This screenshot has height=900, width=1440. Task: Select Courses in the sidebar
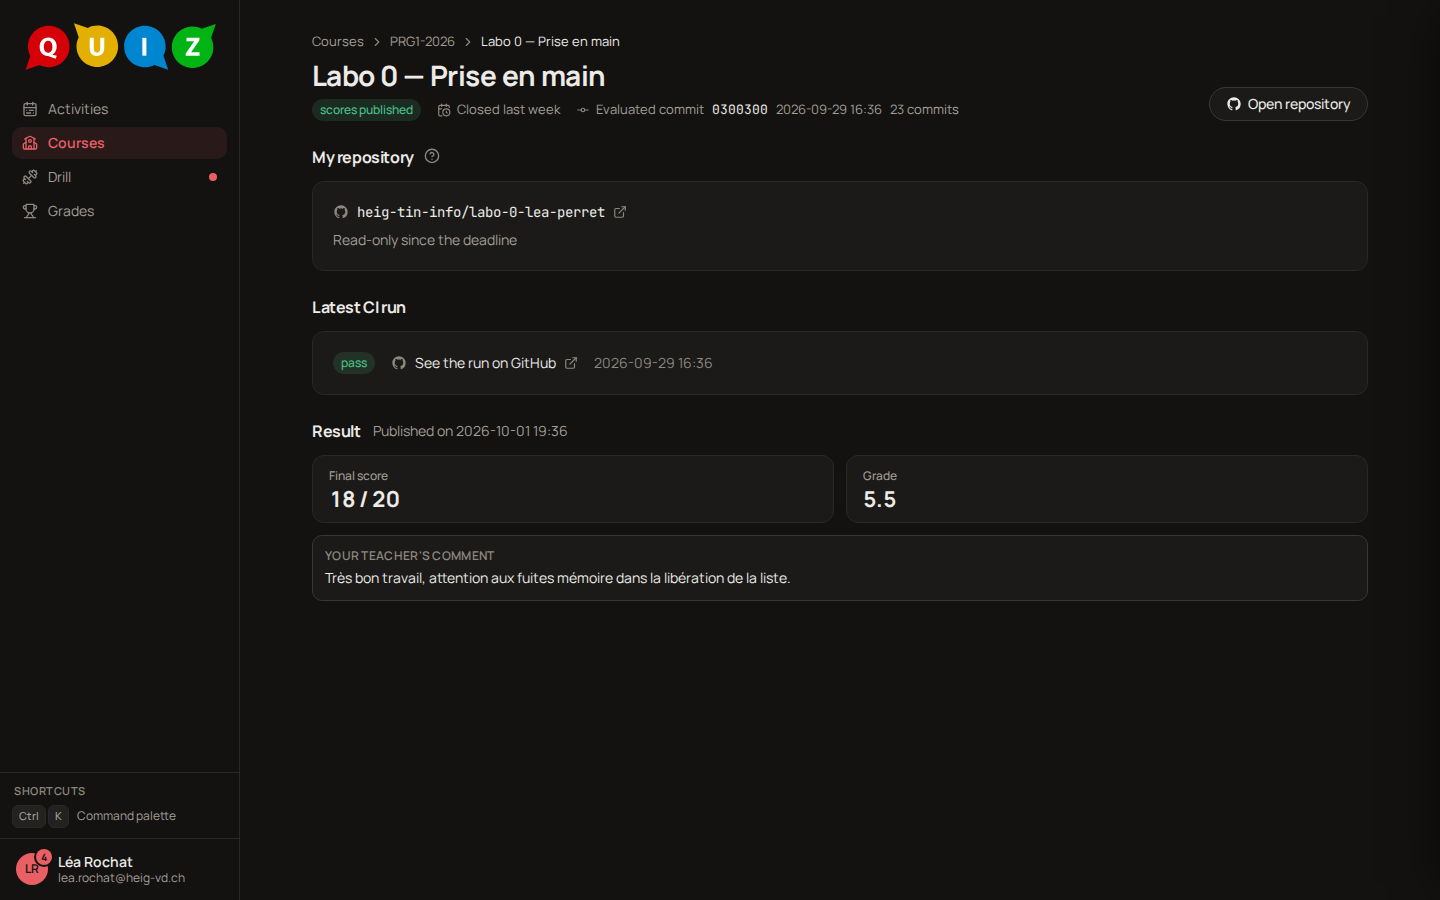119,143
